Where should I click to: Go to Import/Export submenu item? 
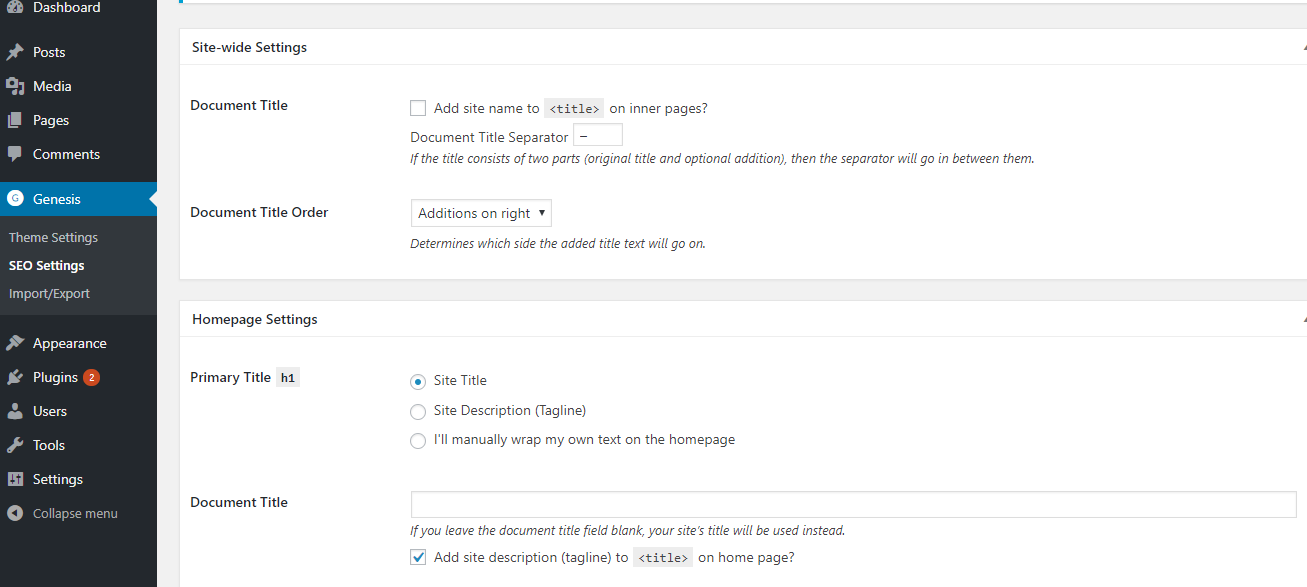point(49,293)
